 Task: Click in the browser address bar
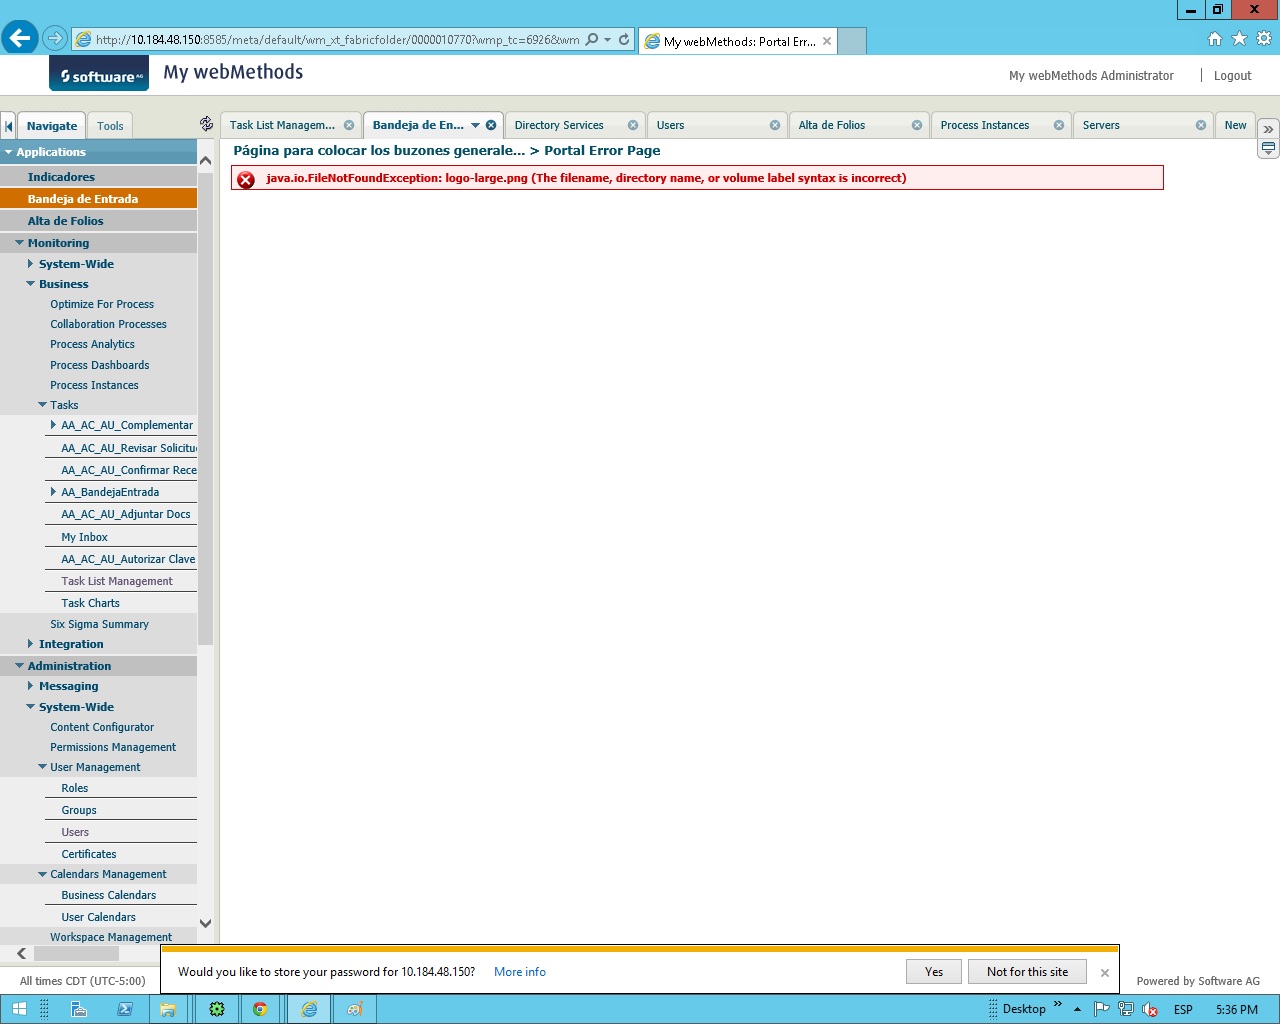click(337, 40)
